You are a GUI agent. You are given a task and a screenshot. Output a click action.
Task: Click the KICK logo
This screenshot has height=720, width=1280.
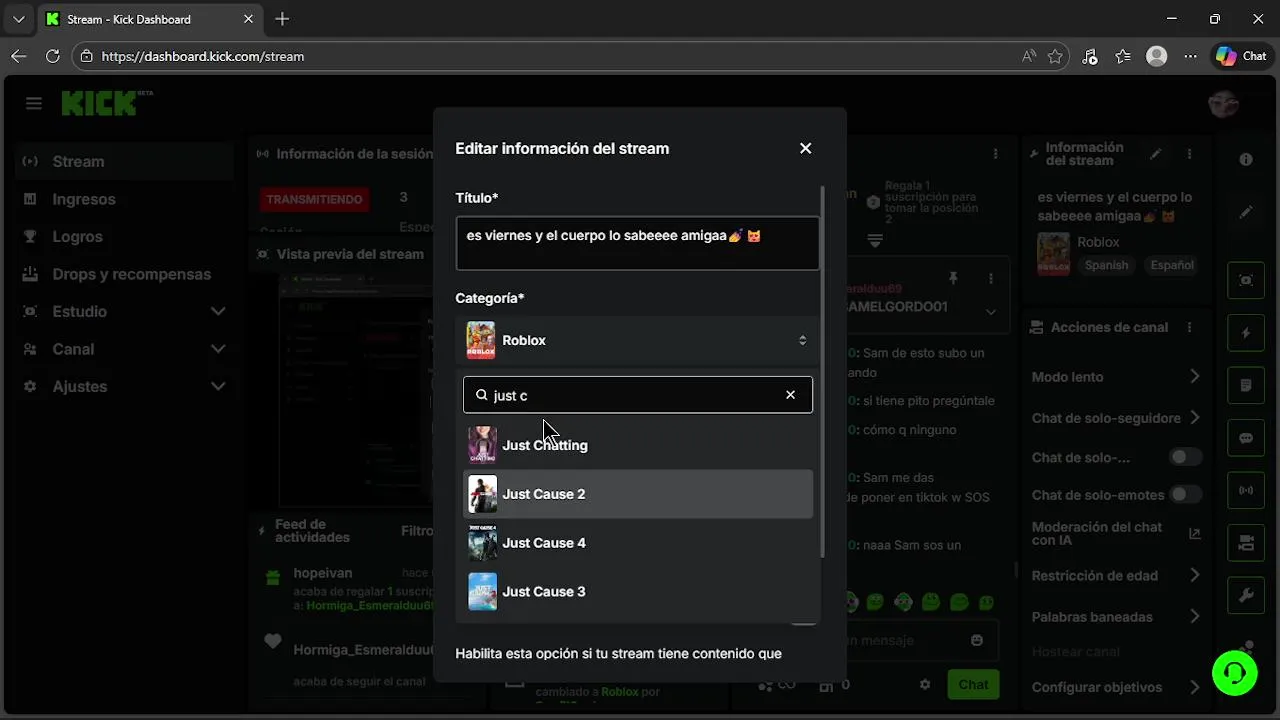pyautogui.click(x=100, y=103)
